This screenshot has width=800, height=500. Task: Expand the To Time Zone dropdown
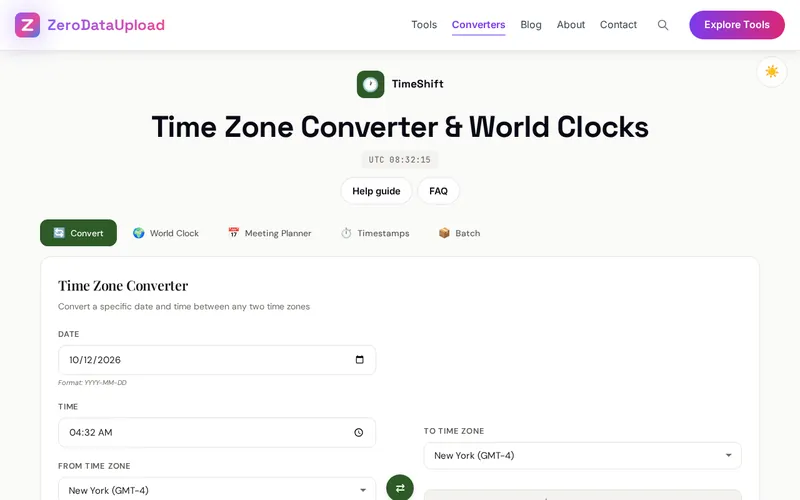(582, 456)
